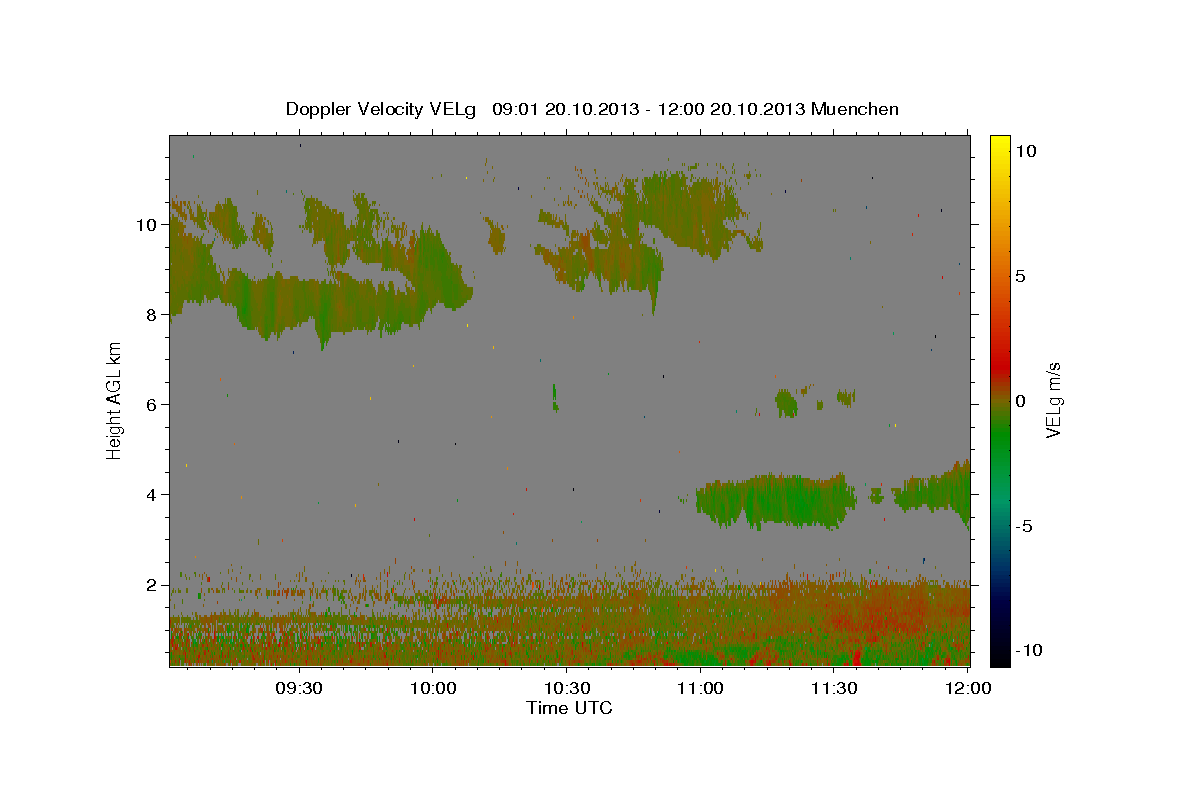This screenshot has width=1200, height=800.
Task: Click the "Height AGL km" axis label
Action: tap(115, 400)
